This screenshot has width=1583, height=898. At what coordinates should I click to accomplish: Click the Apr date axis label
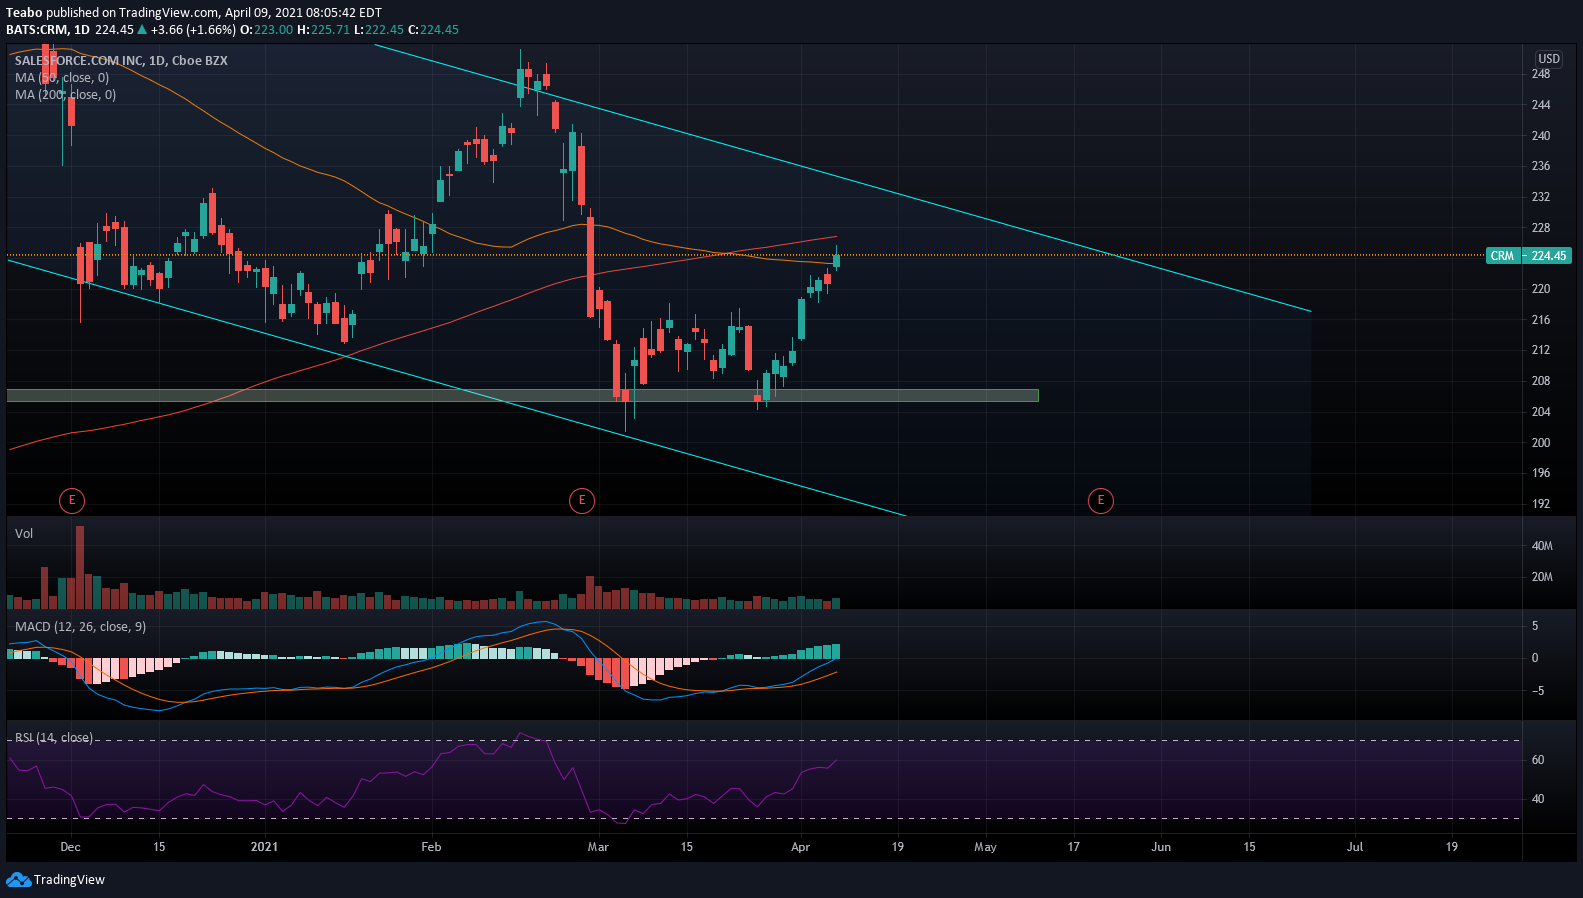click(800, 847)
